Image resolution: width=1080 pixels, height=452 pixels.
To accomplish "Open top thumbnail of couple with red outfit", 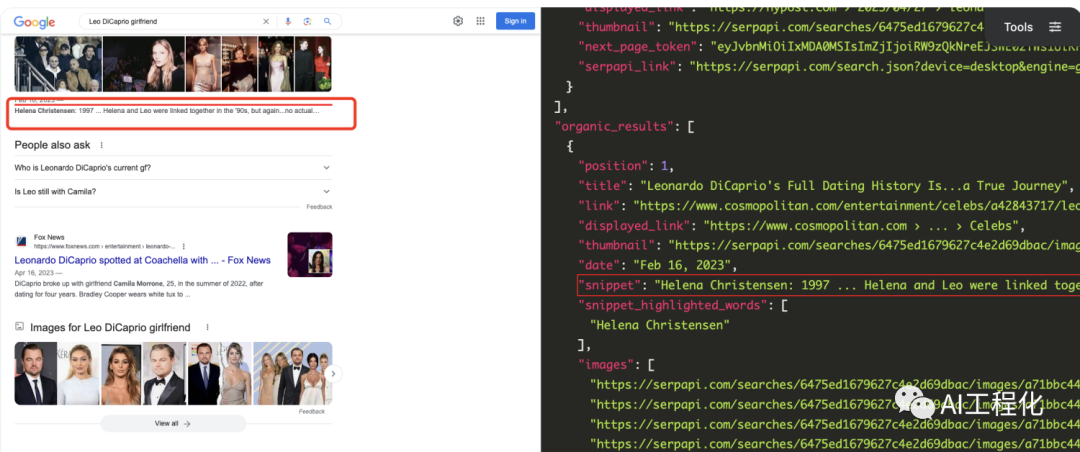I will click(x=313, y=63).
